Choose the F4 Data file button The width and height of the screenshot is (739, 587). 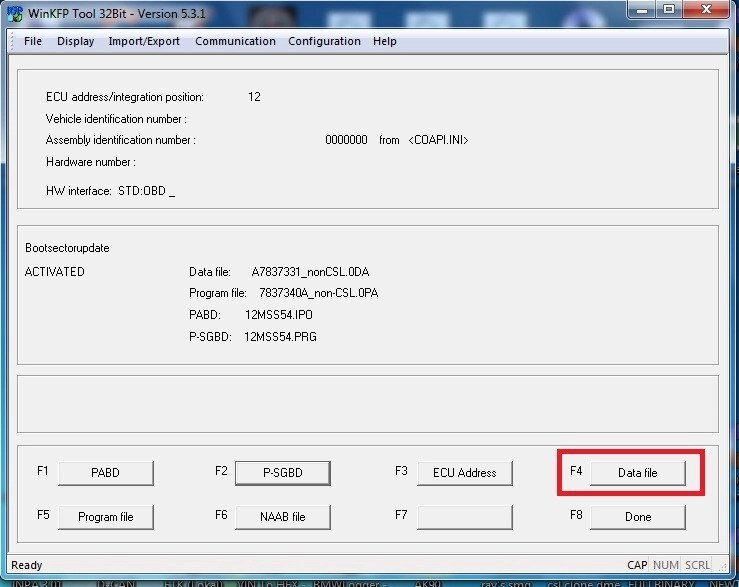pyautogui.click(x=637, y=473)
